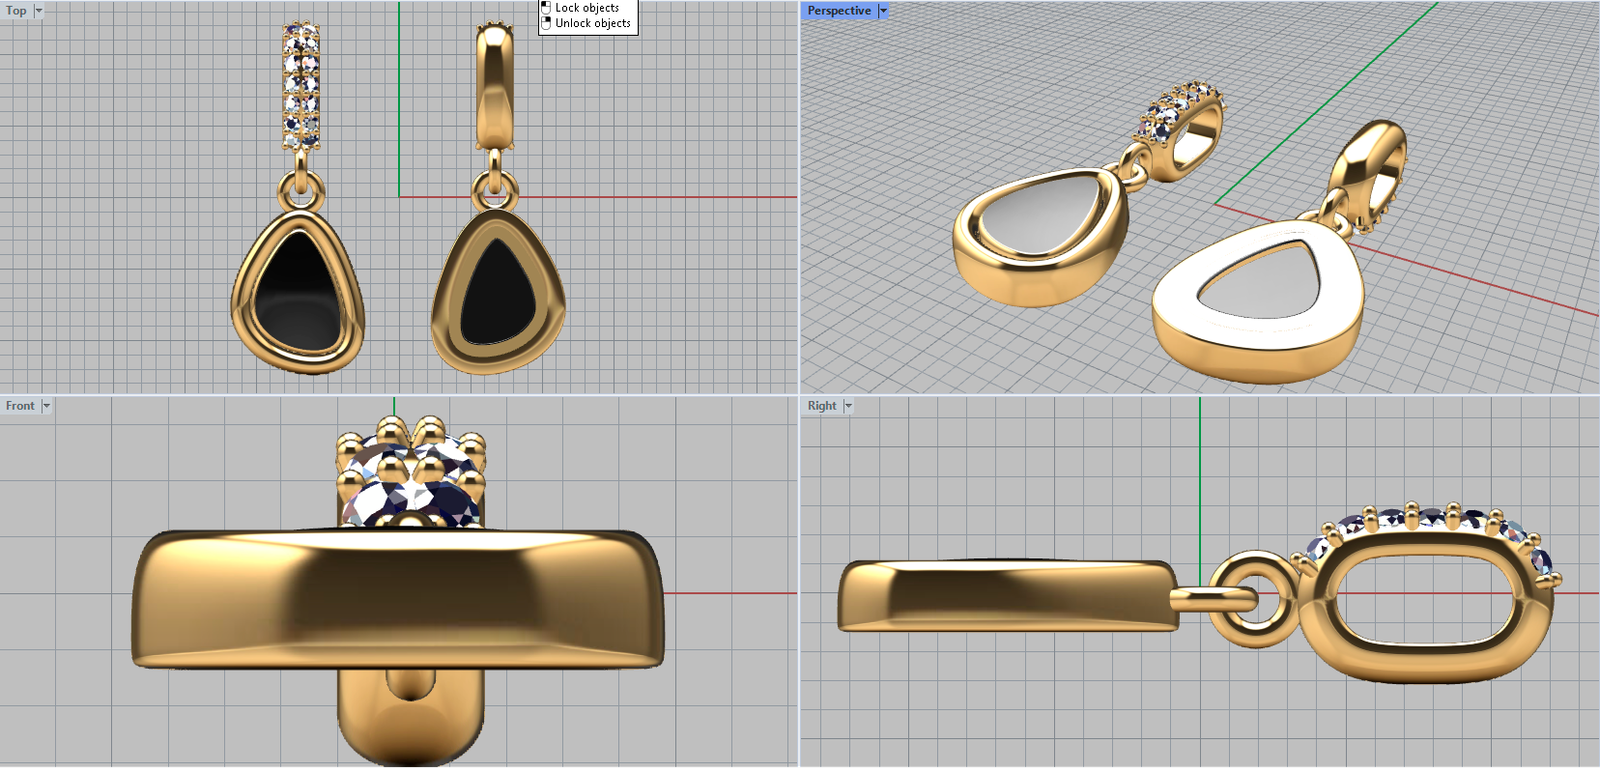
Task: Open the Front viewport dropdown arrow
Action: [46, 406]
